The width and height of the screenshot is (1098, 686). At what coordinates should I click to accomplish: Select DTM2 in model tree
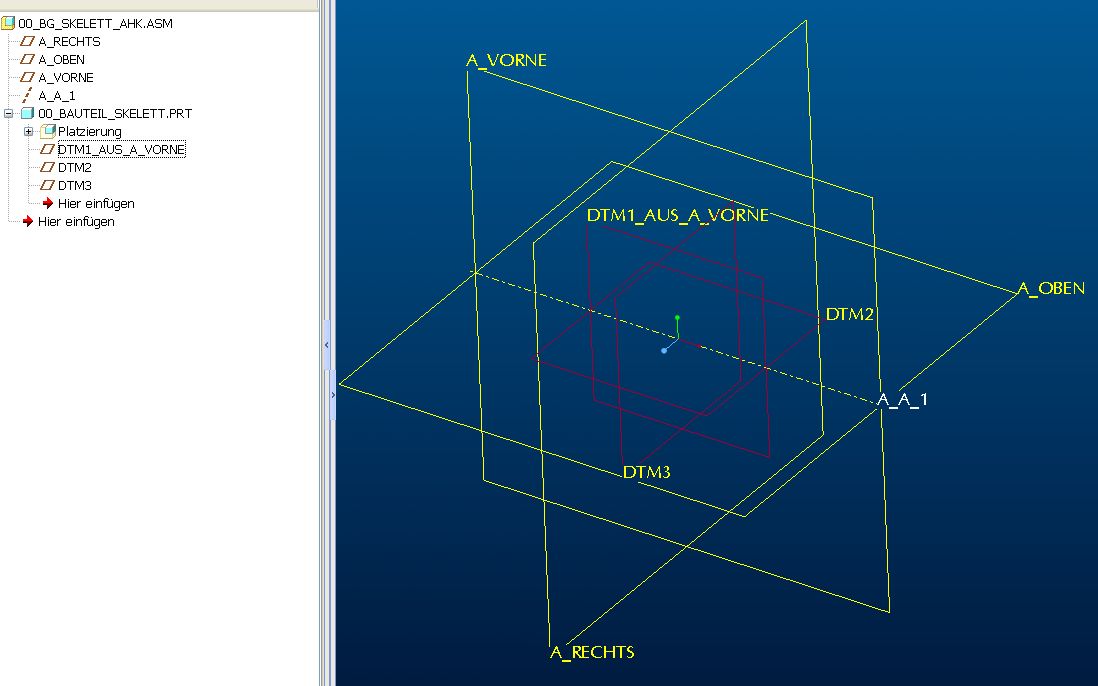[x=75, y=168]
